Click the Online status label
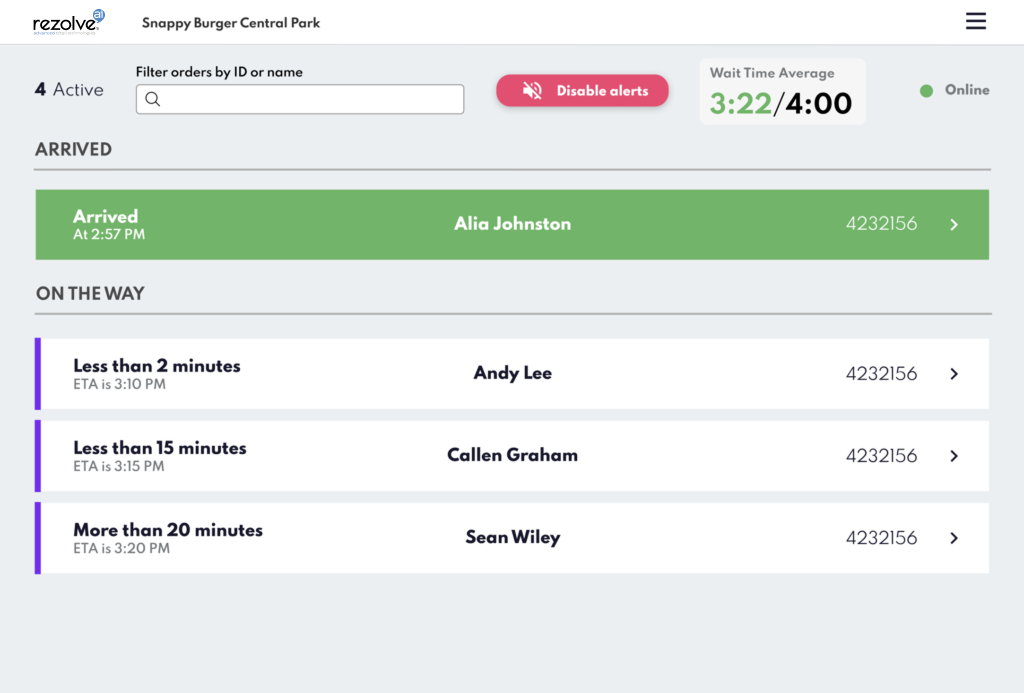Screen dimensions: 1024x693 click(967, 90)
